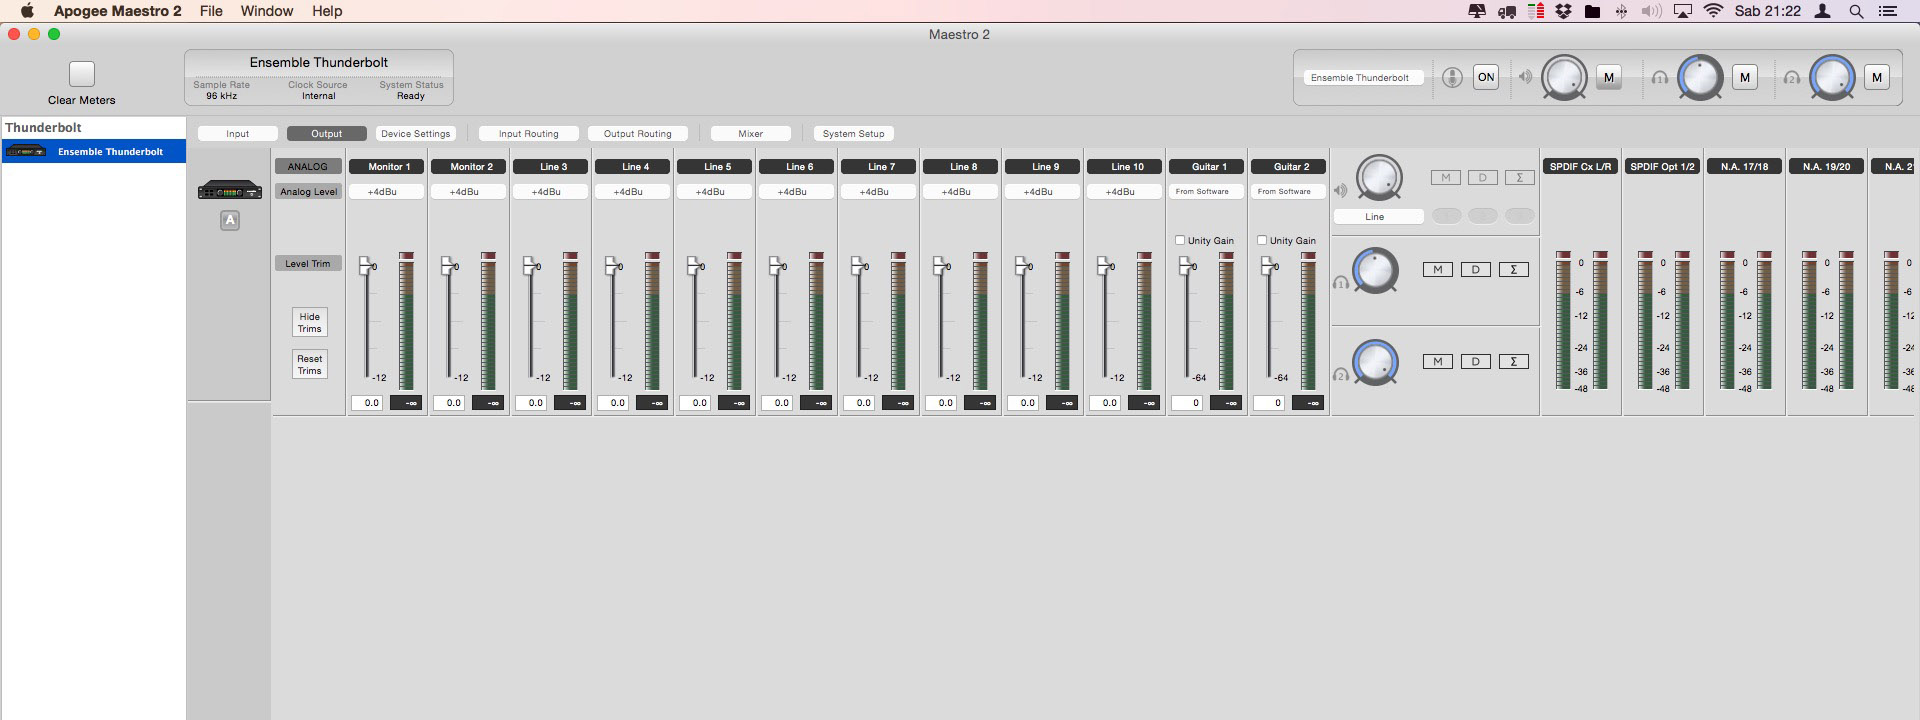The width and height of the screenshot is (1920, 720).
Task: Enable Unity Gain for Guitar 1
Action: tap(1180, 240)
